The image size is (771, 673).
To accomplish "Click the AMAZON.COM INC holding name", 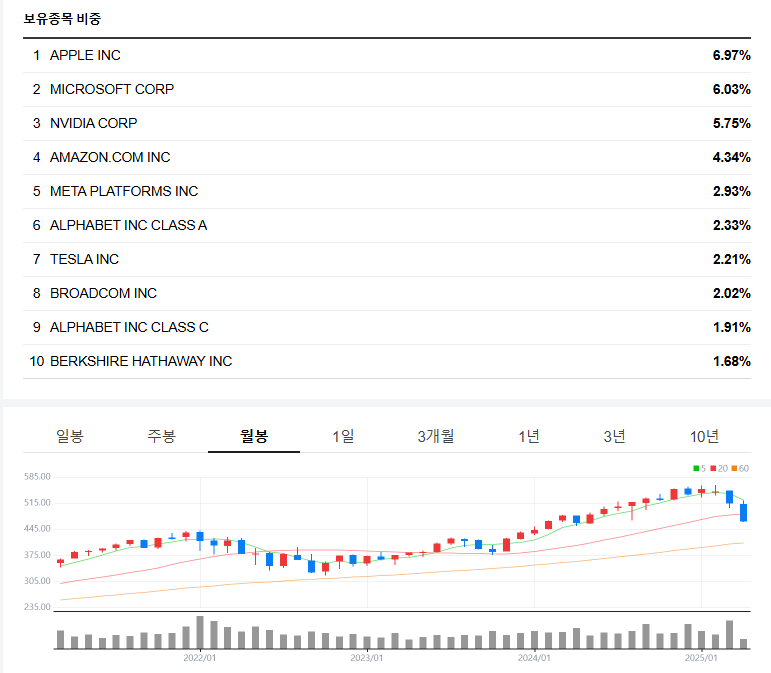I will [x=110, y=157].
